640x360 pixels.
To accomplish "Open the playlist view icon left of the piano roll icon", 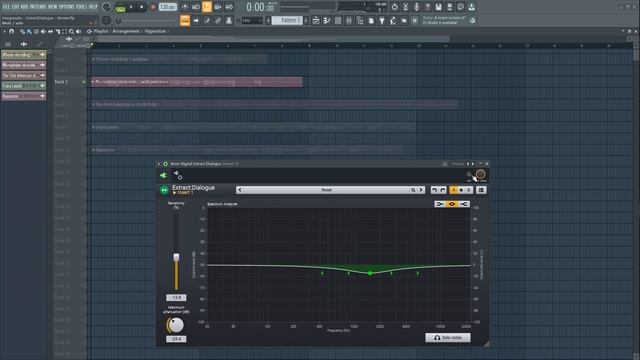I will [x=316, y=20].
